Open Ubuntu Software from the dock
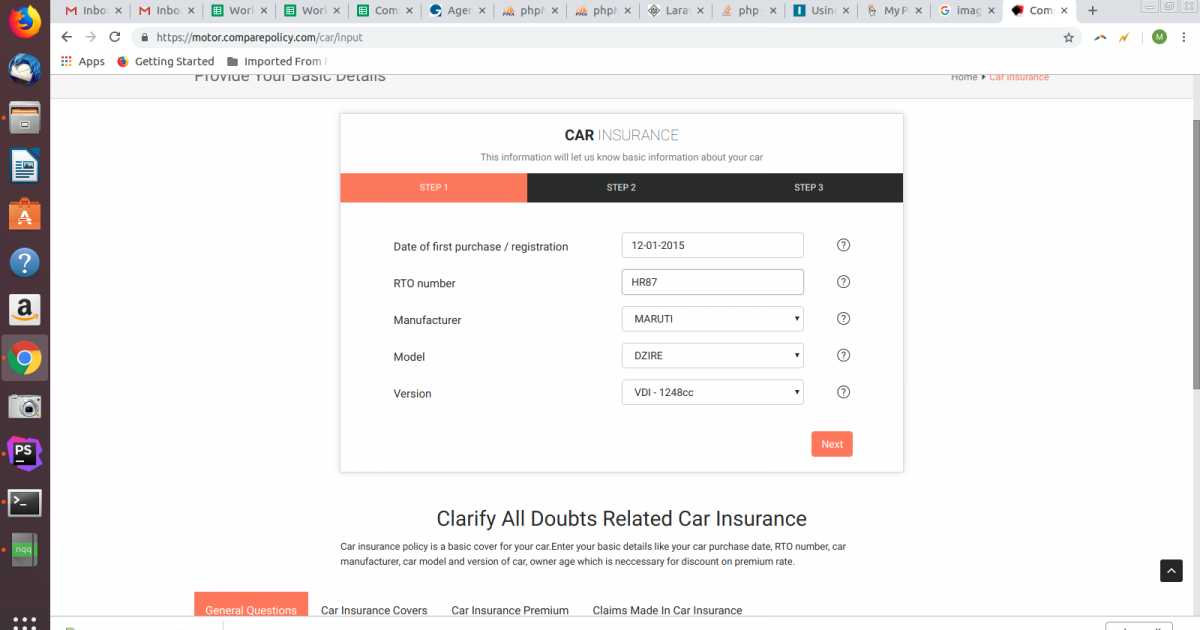 pos(24,214)
